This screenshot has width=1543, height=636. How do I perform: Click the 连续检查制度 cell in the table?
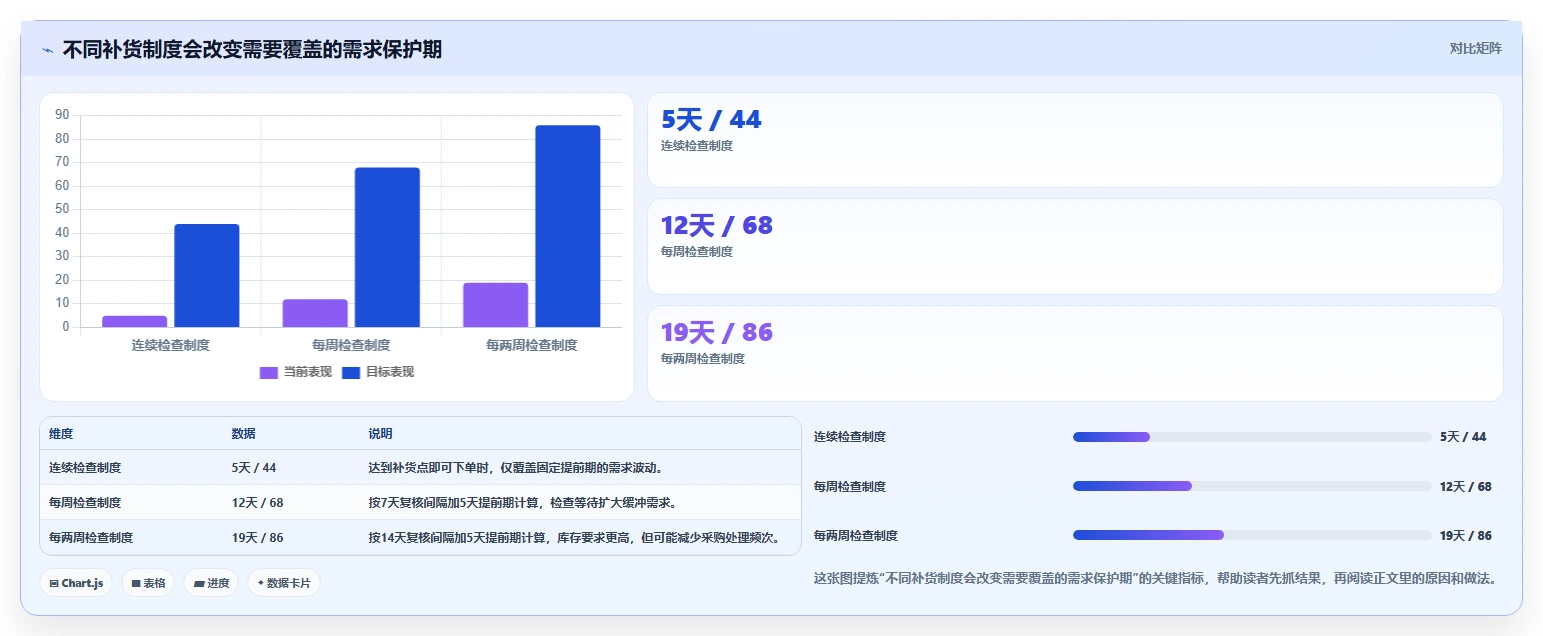85,468
